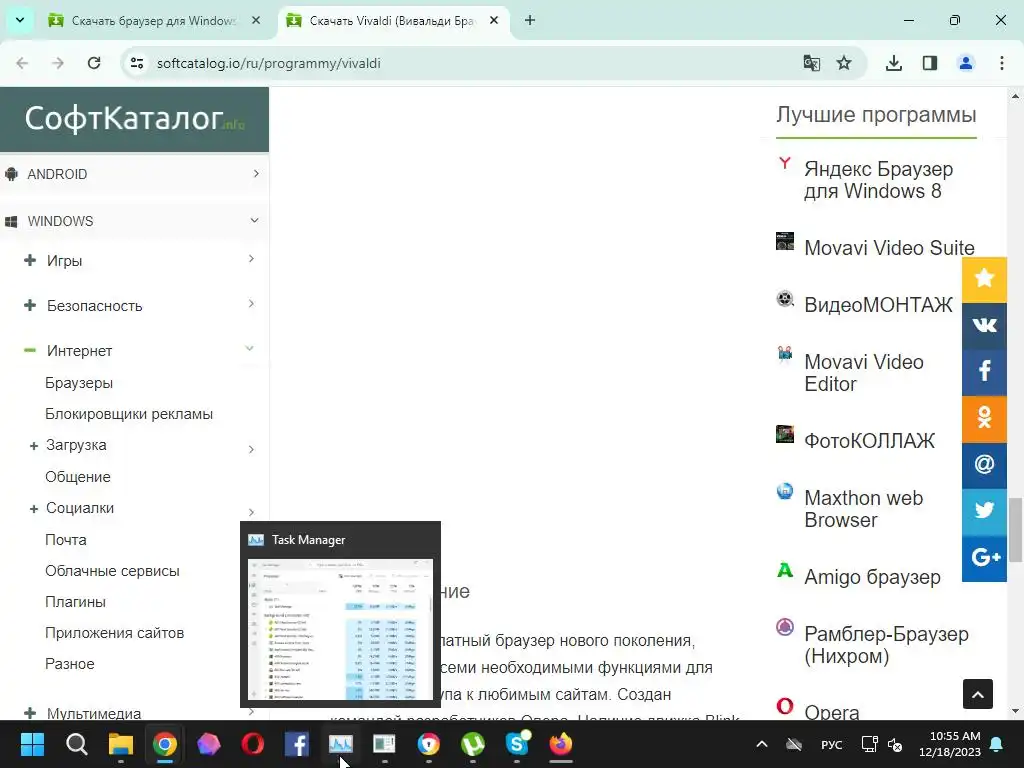Click Task Manager taskbar icon
The image size is (1024, 768).
[x=341, y=744]
